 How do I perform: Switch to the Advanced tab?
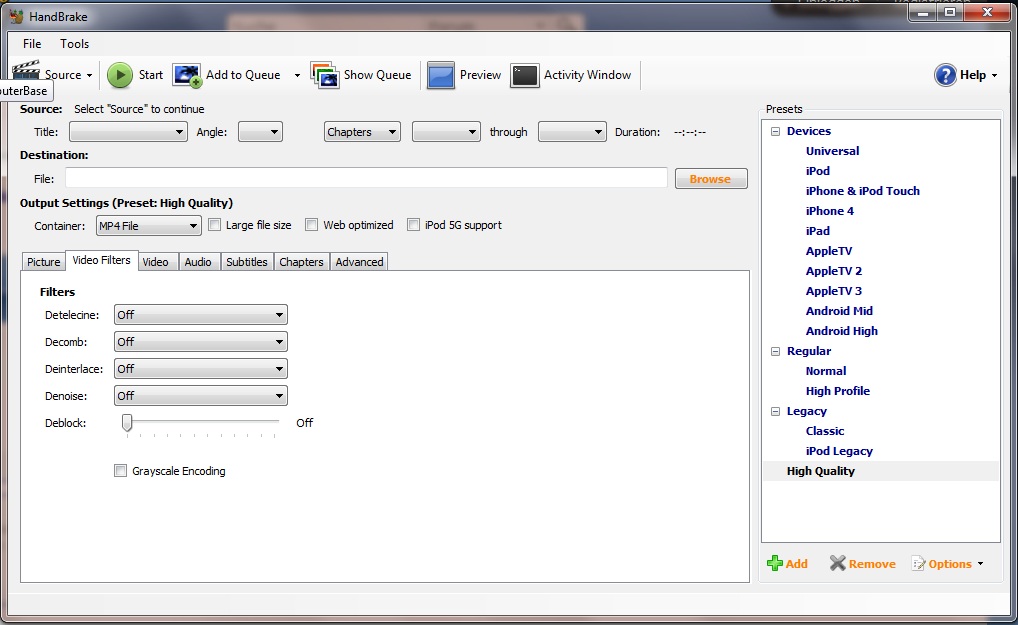click(x=359, y=262)
